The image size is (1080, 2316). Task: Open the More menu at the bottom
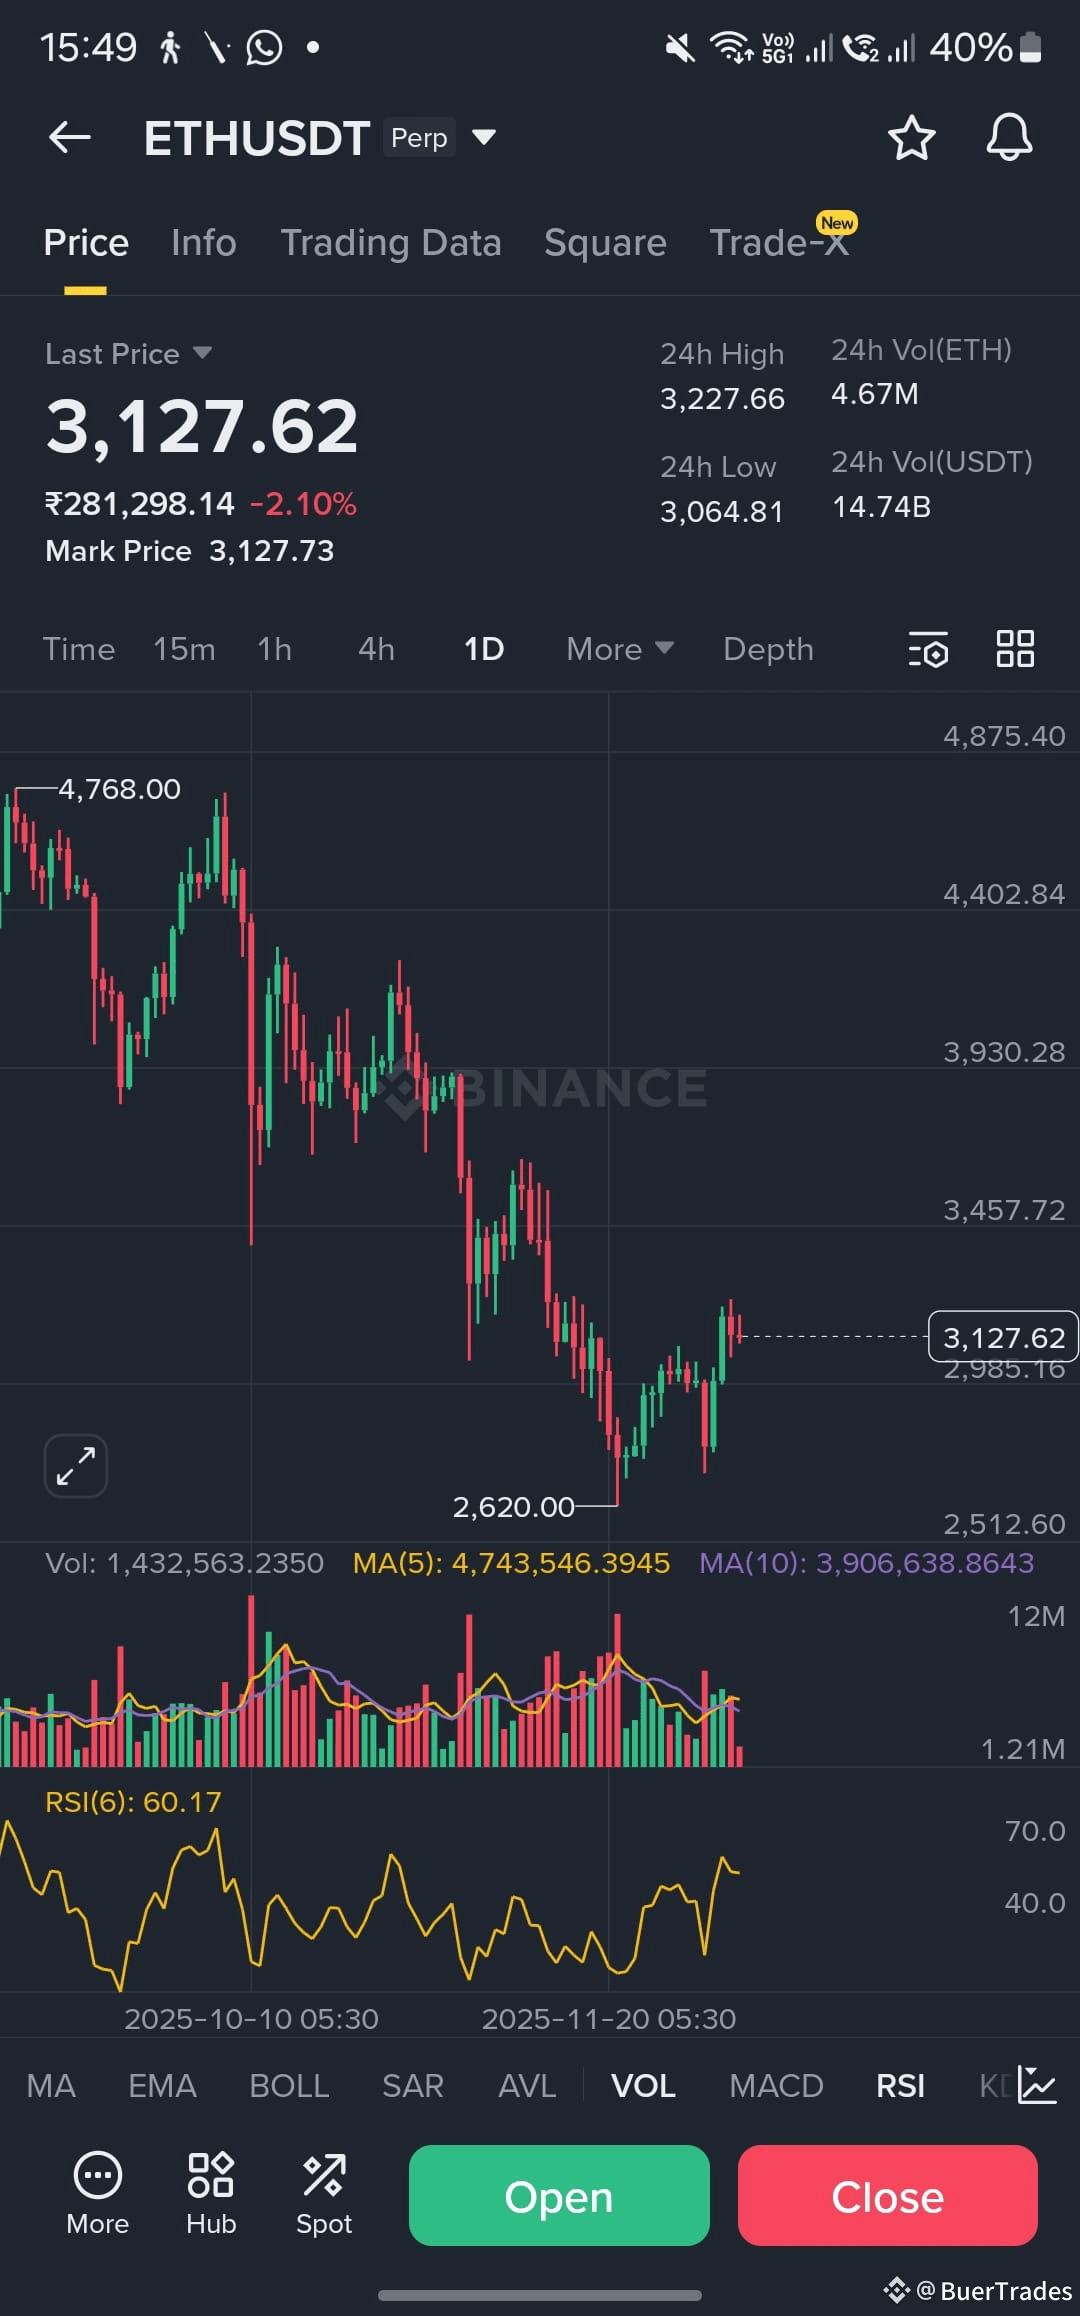pyautogui.click(x=98, y=2196)
